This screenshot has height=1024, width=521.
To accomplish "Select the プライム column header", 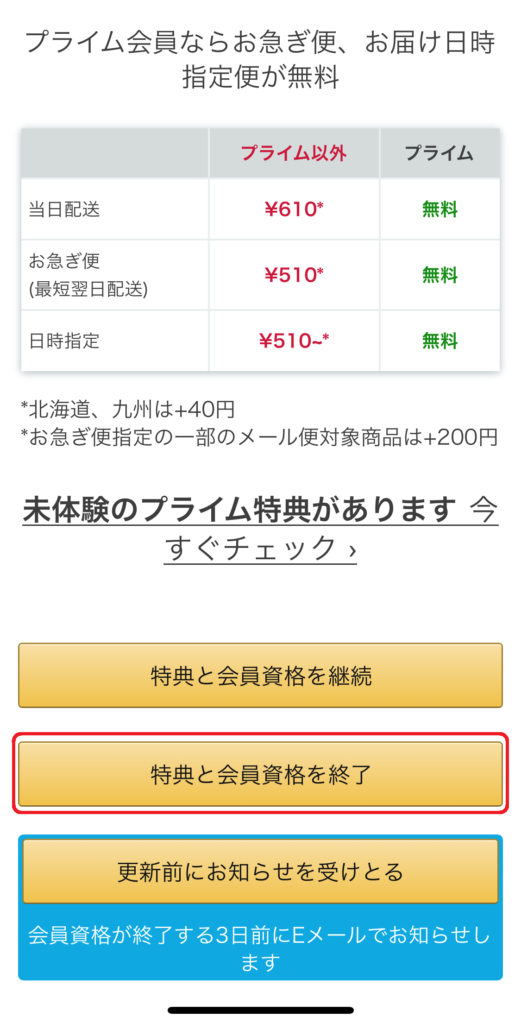I will coord(439,153).
